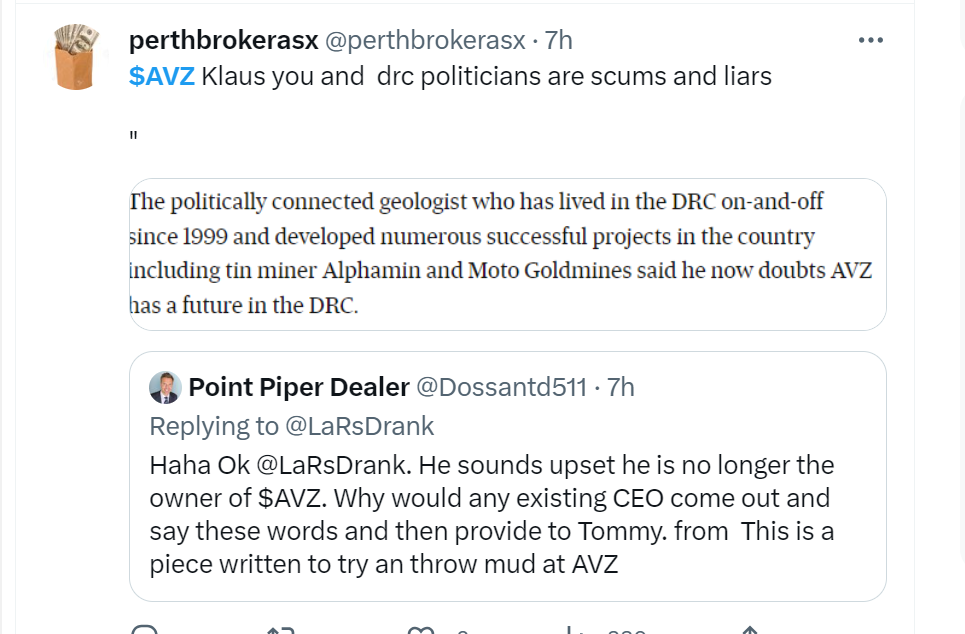
Task: Click the main tweet text about Klaus
Action: pyautogui.click(x=486, y=77)
